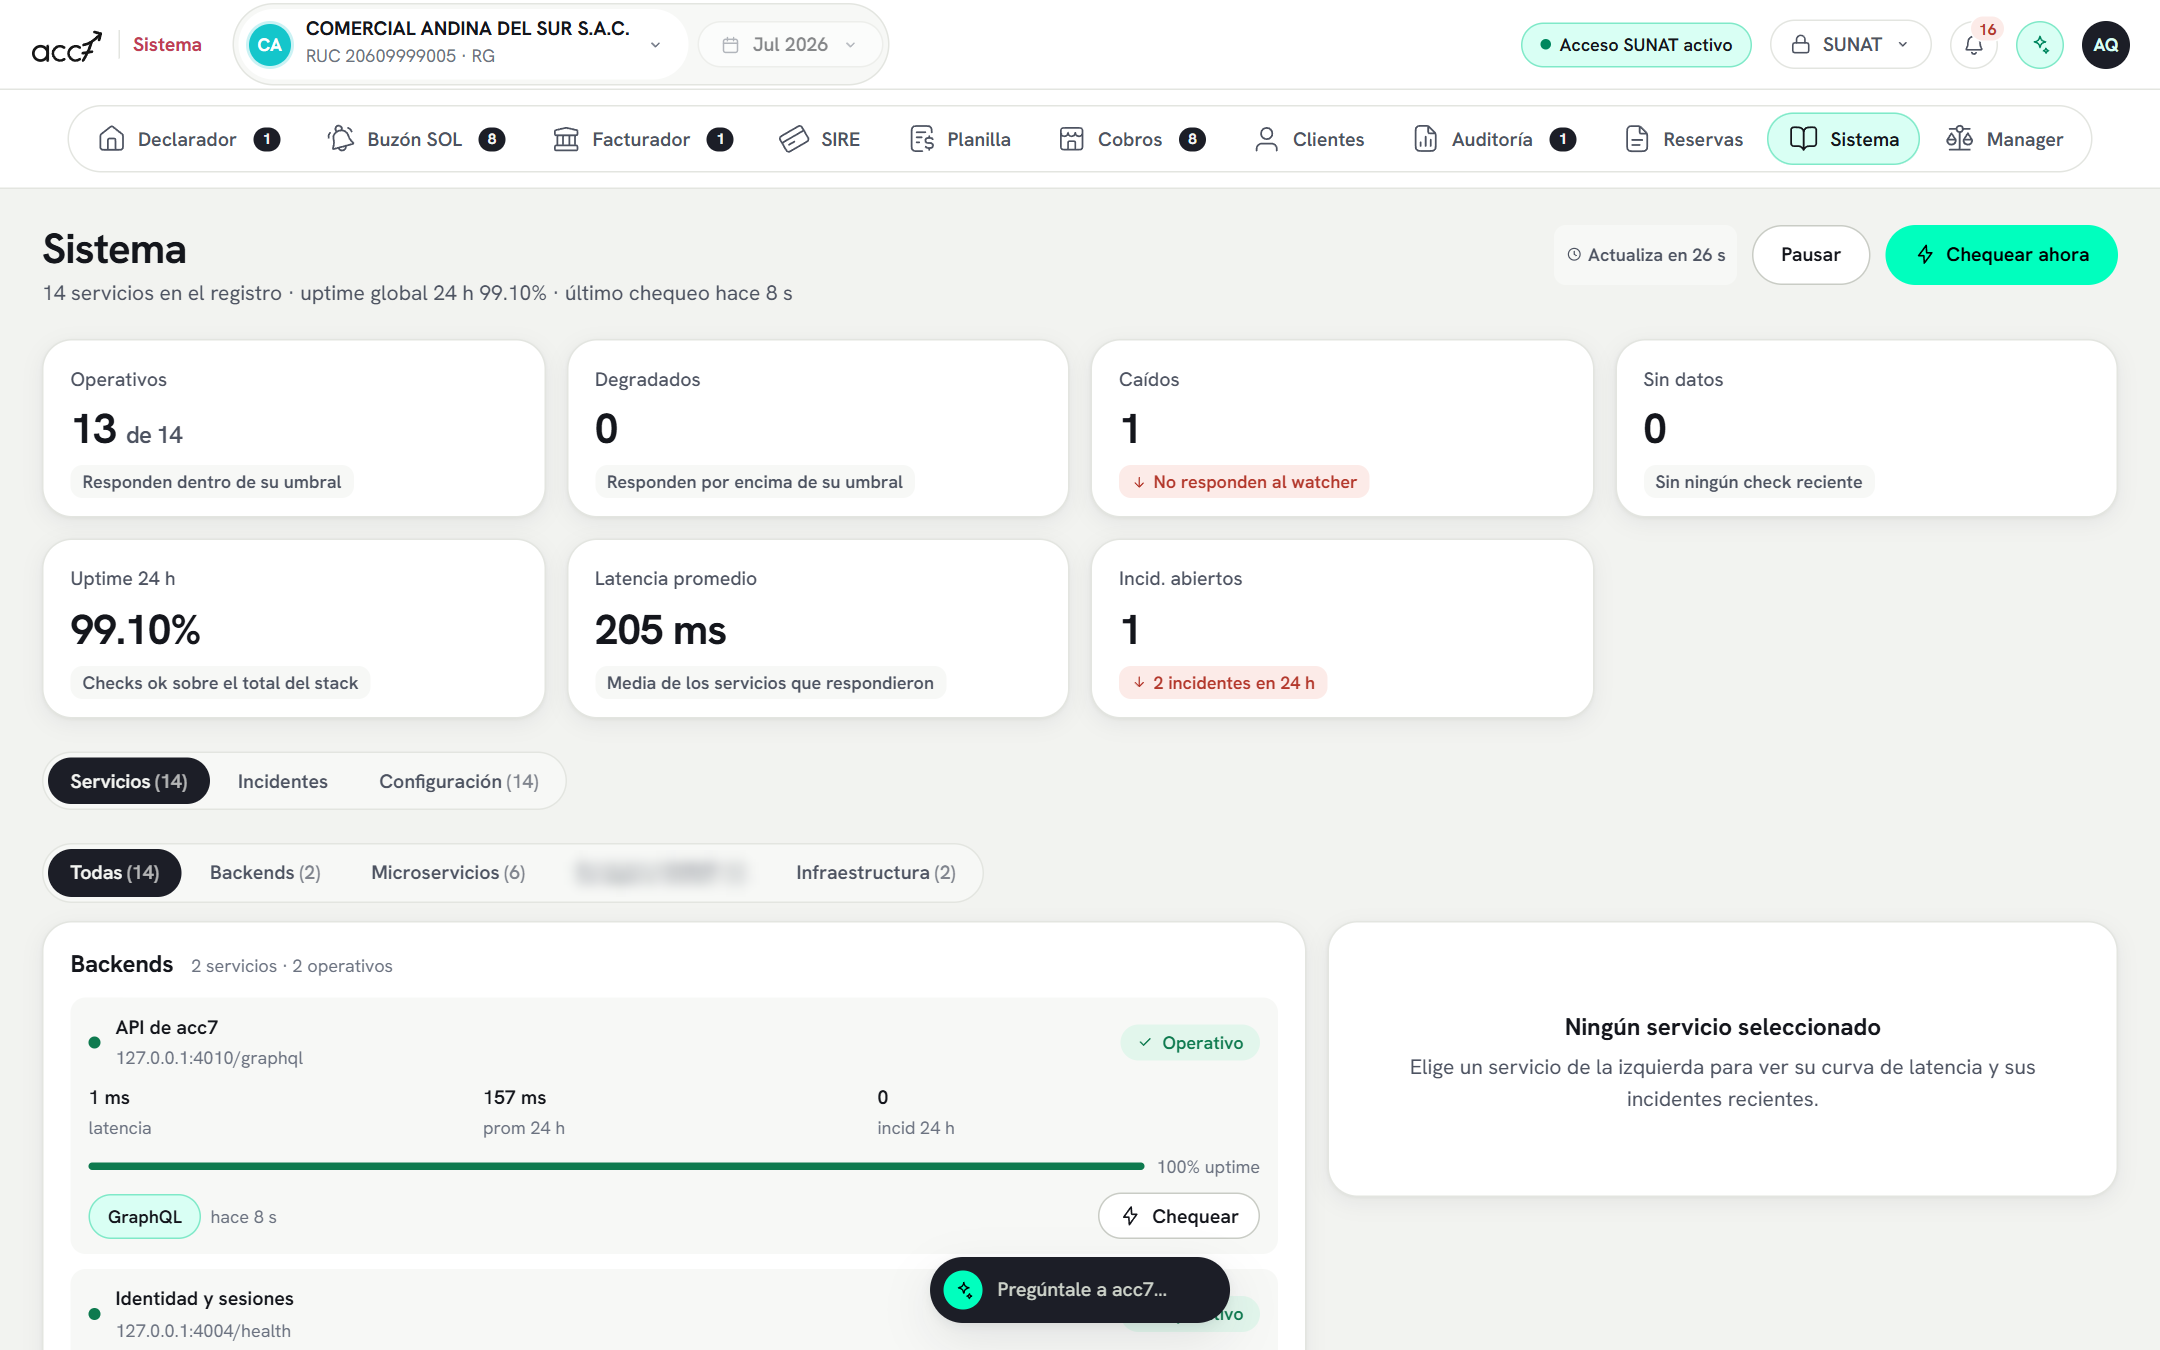
Task: Open Pregúntale a acc7 chat box
Action: [1080, 1290]
